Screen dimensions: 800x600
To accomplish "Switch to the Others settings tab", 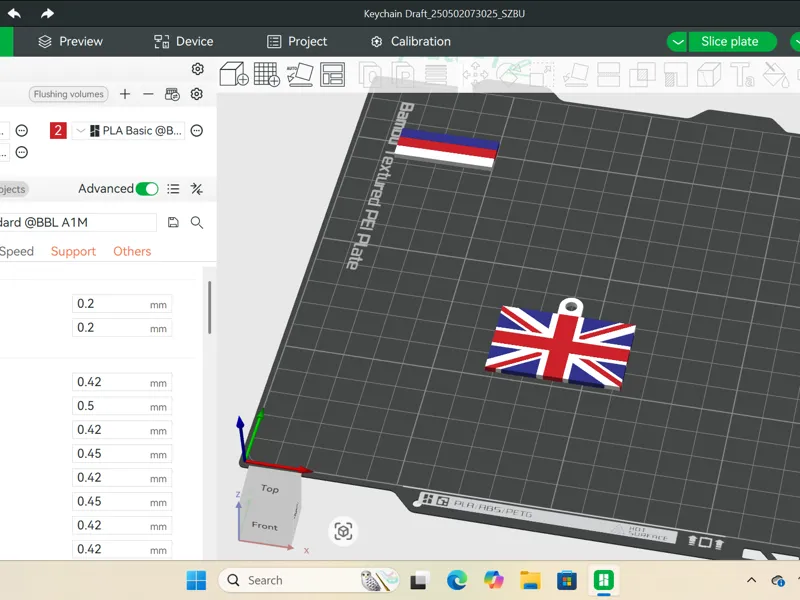I will click(132, 251).
